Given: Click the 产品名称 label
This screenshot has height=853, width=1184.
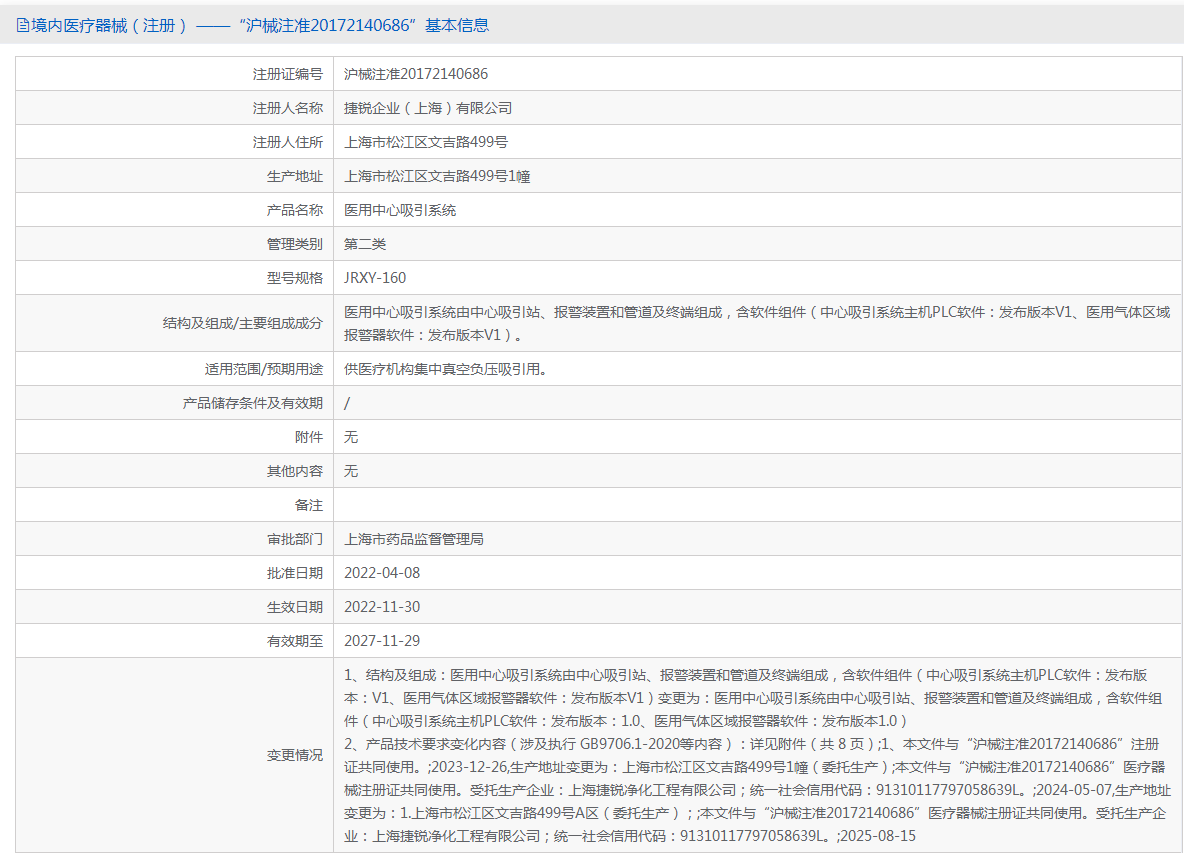Looking at the screenshot, I should click(294, 210).
